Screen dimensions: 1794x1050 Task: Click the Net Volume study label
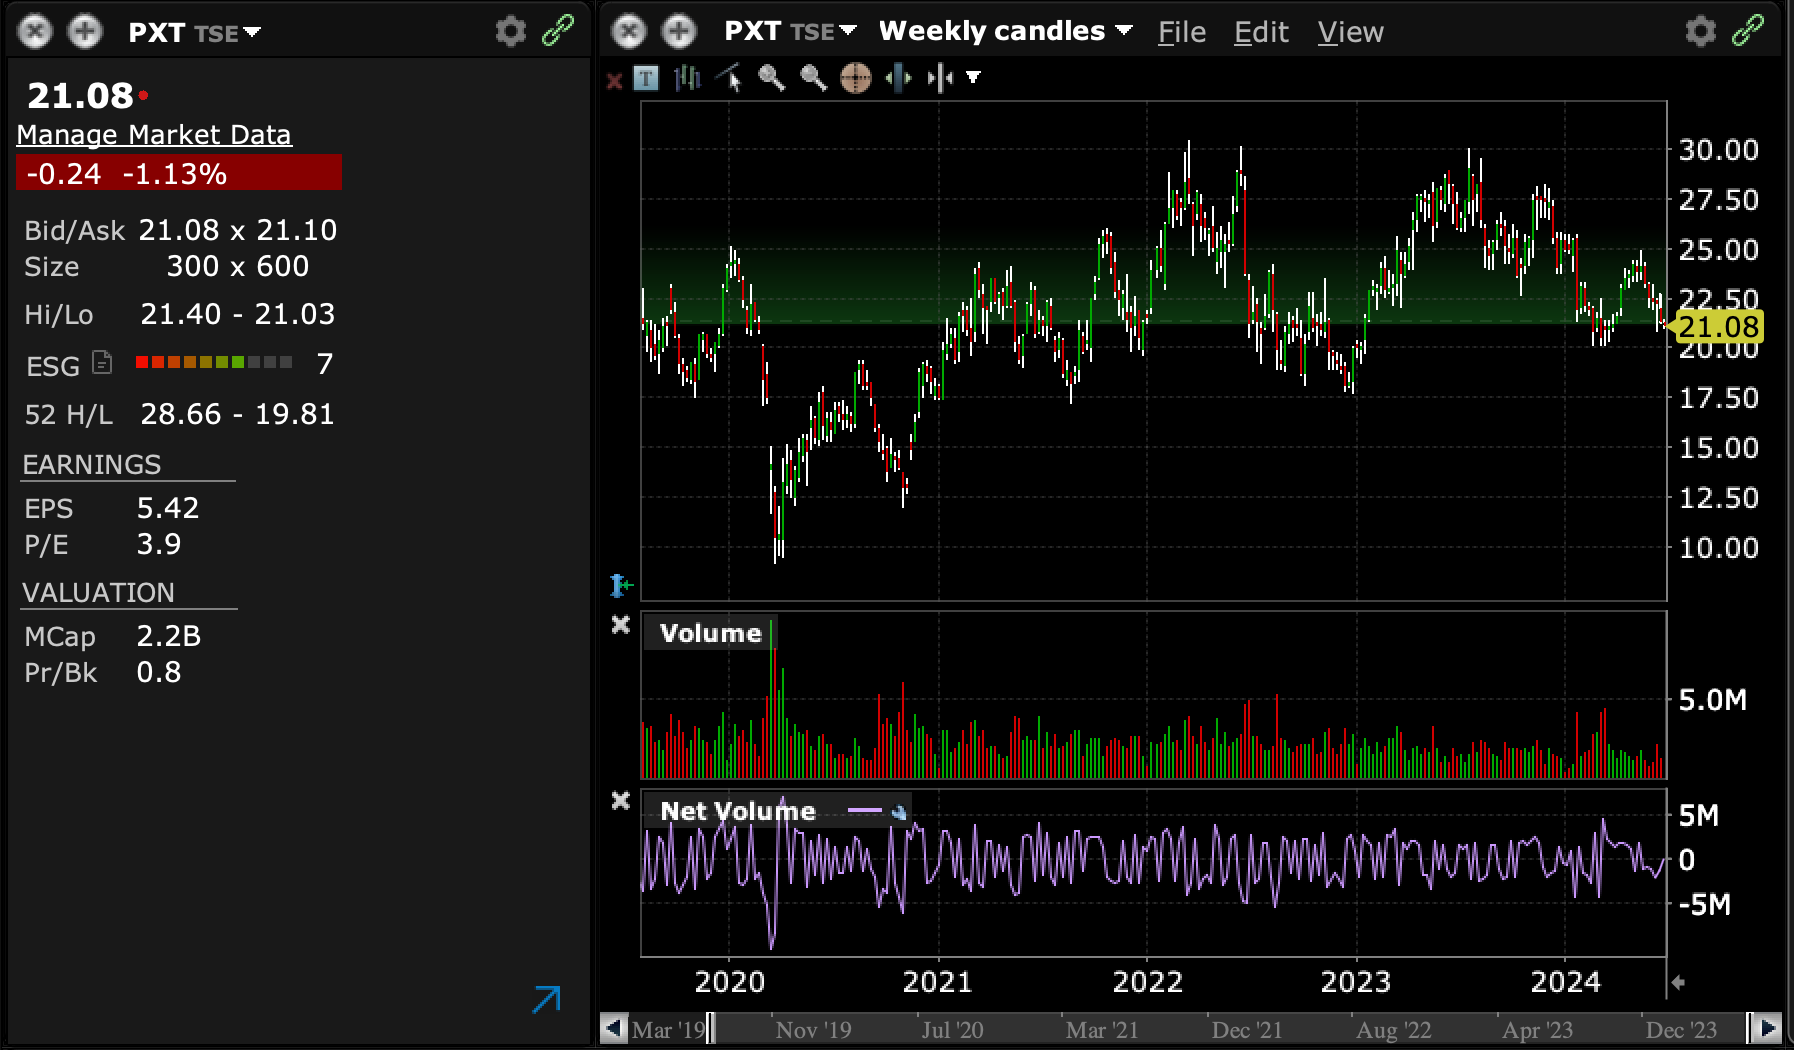(738, 811)
